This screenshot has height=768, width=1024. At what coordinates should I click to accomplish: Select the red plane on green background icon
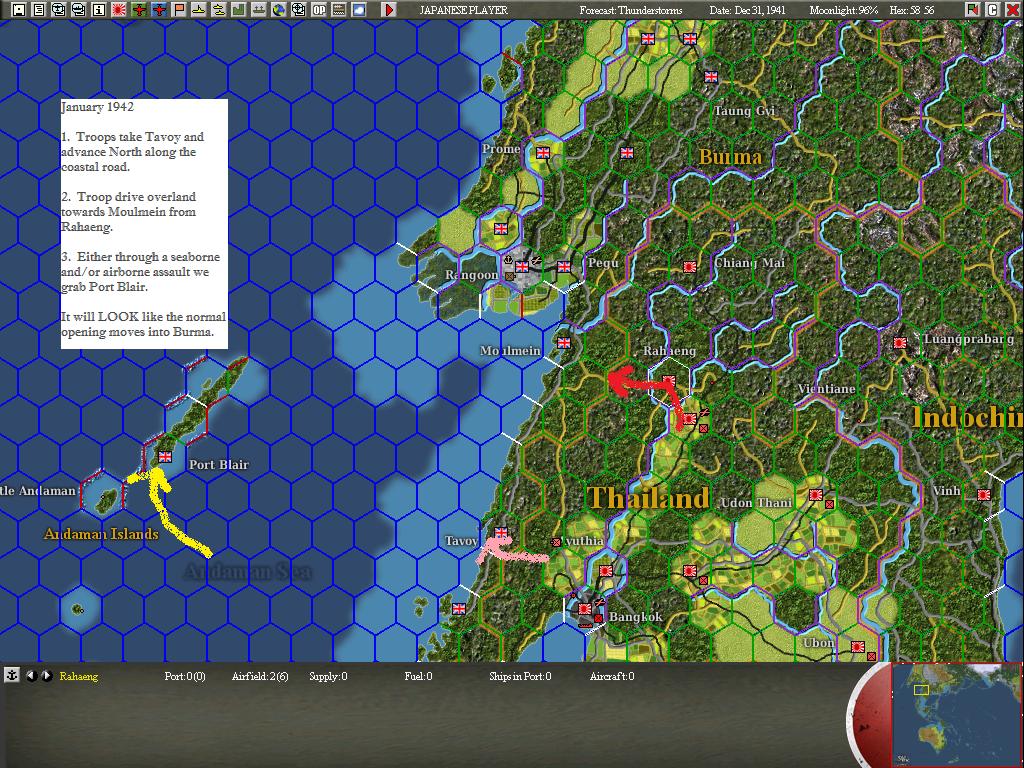point(139,9)
